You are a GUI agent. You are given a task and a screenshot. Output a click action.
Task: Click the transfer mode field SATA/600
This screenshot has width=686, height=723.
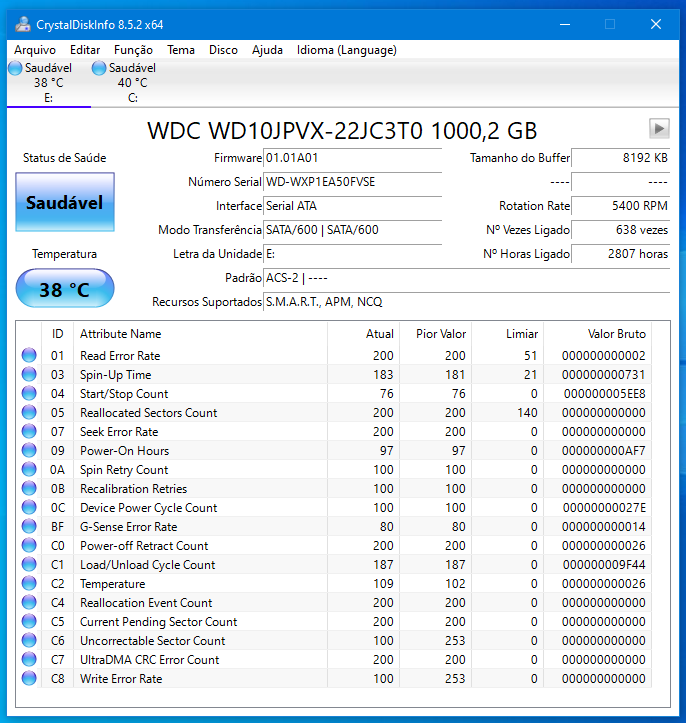pyautogui.click(x=352, y=230)
